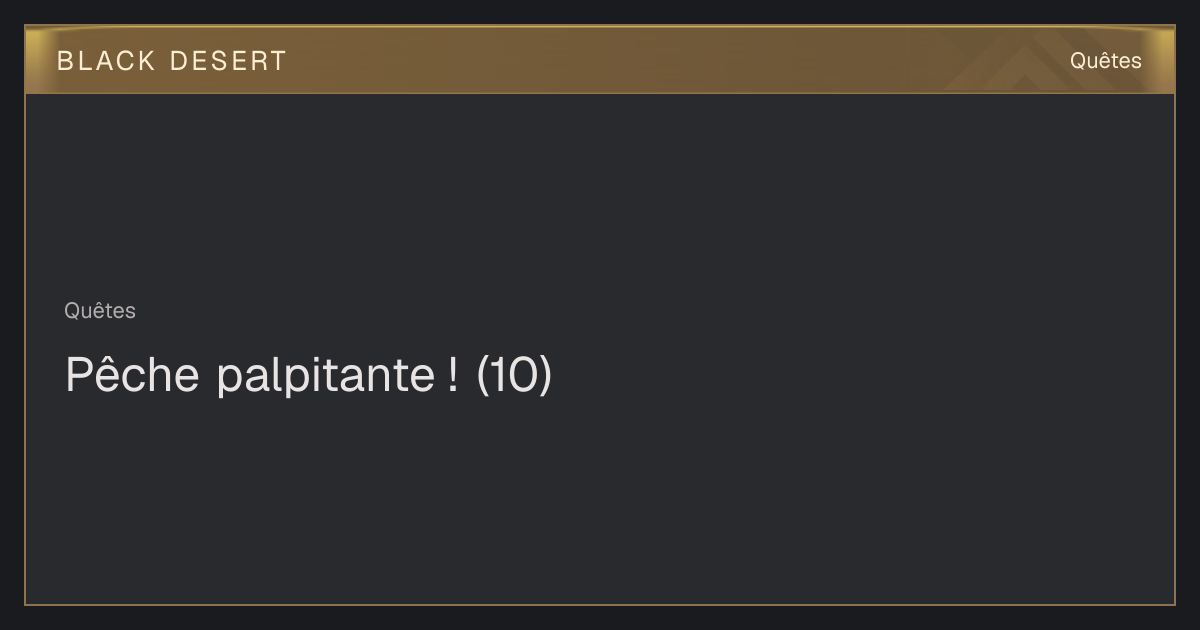Click the letter B of the BLACK DESERT logo
The width and height of the screenshot is (1200, 630).
[65, 61]
